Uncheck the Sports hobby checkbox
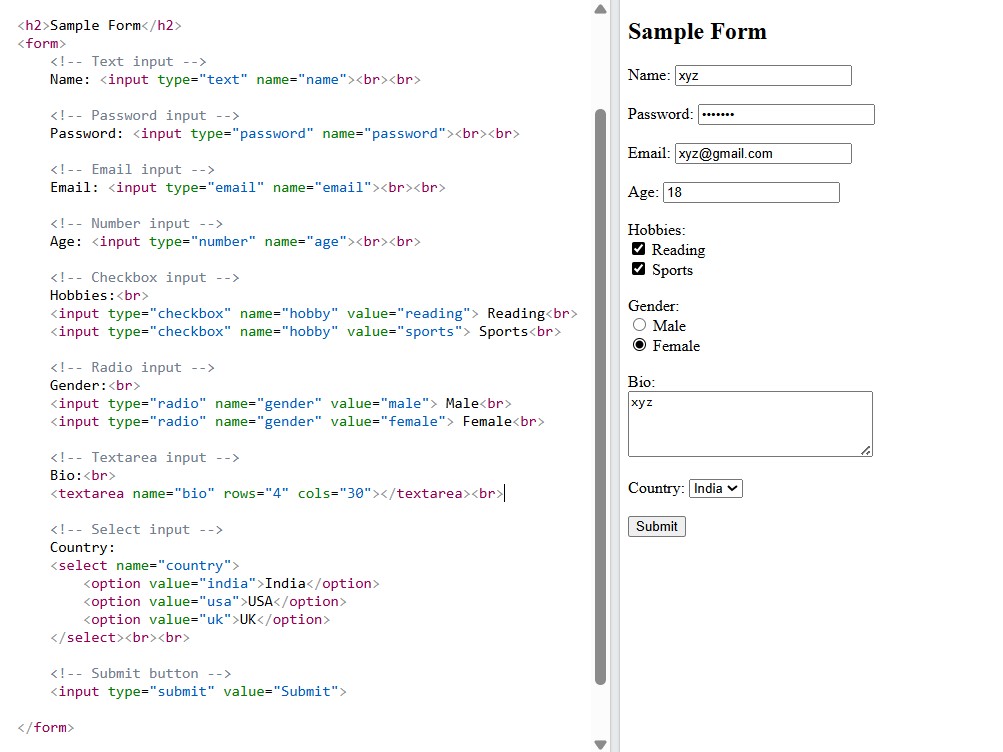 click(638, 269)
